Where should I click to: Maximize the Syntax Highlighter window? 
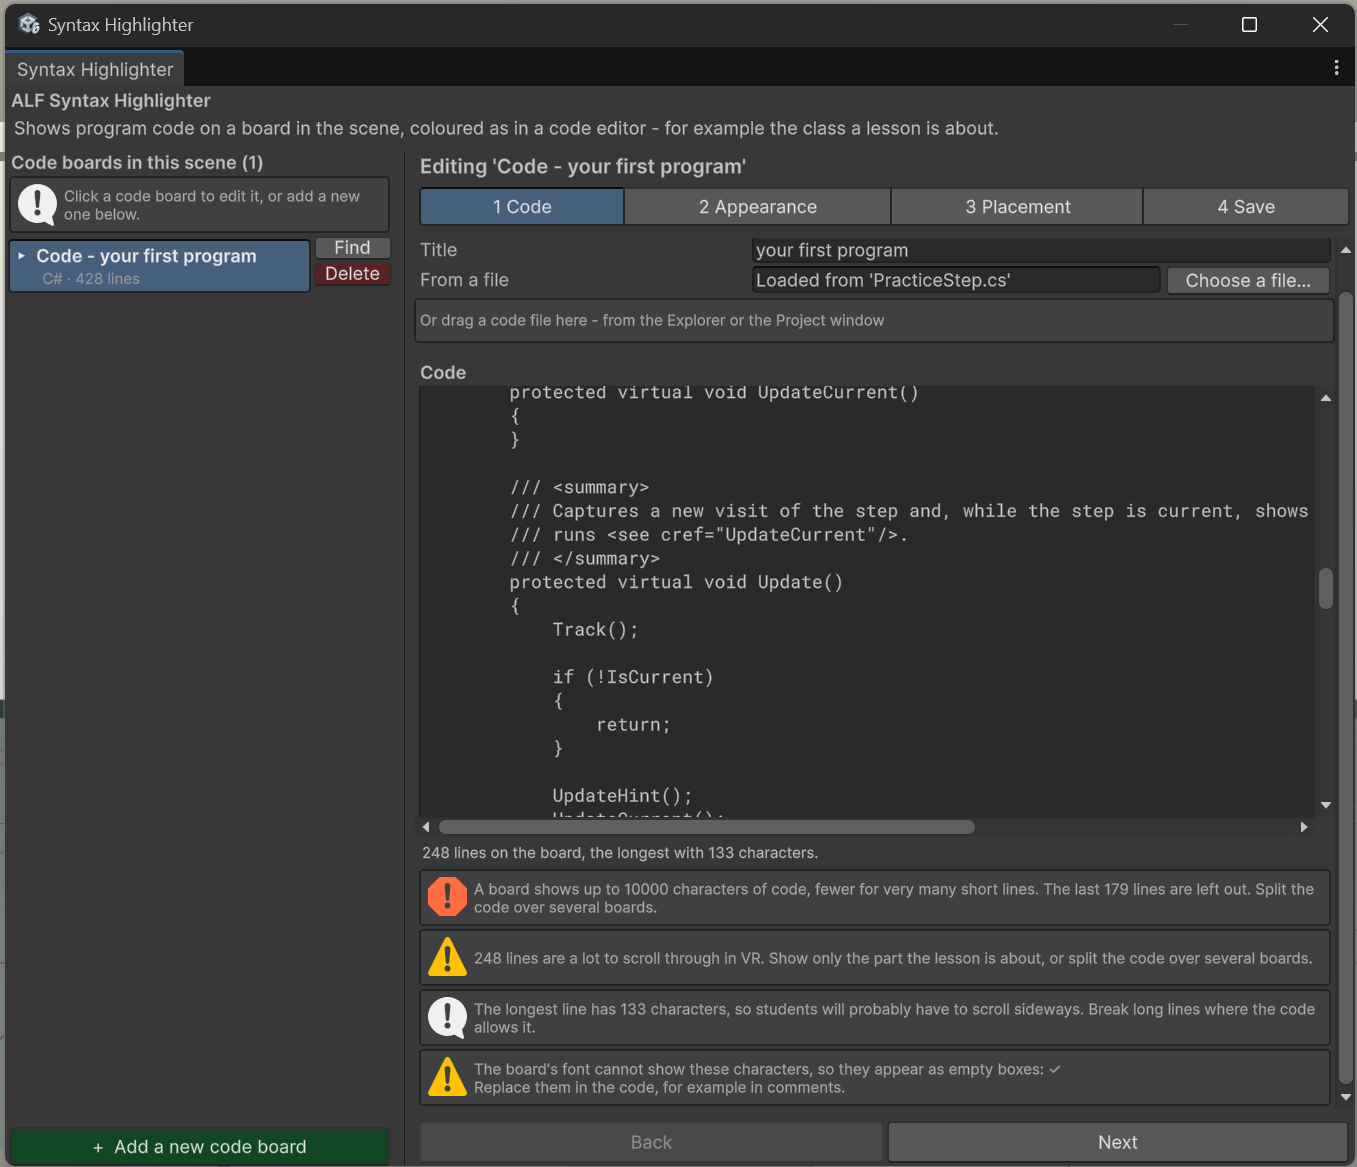pos(1249,24)
